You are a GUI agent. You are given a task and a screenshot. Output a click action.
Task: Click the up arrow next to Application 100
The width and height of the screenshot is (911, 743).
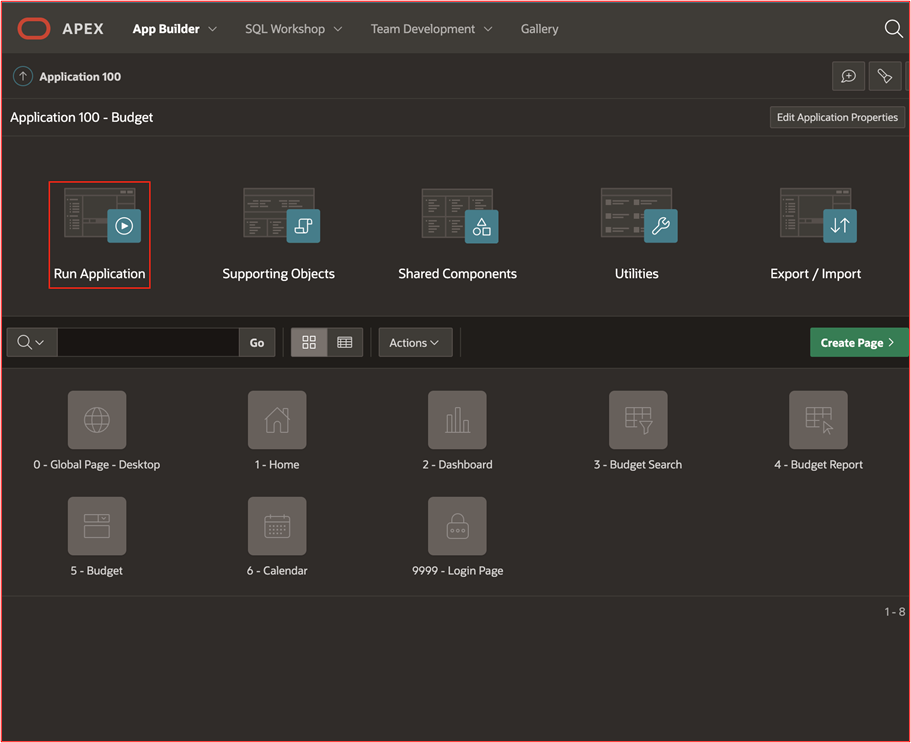click(23, 76)
